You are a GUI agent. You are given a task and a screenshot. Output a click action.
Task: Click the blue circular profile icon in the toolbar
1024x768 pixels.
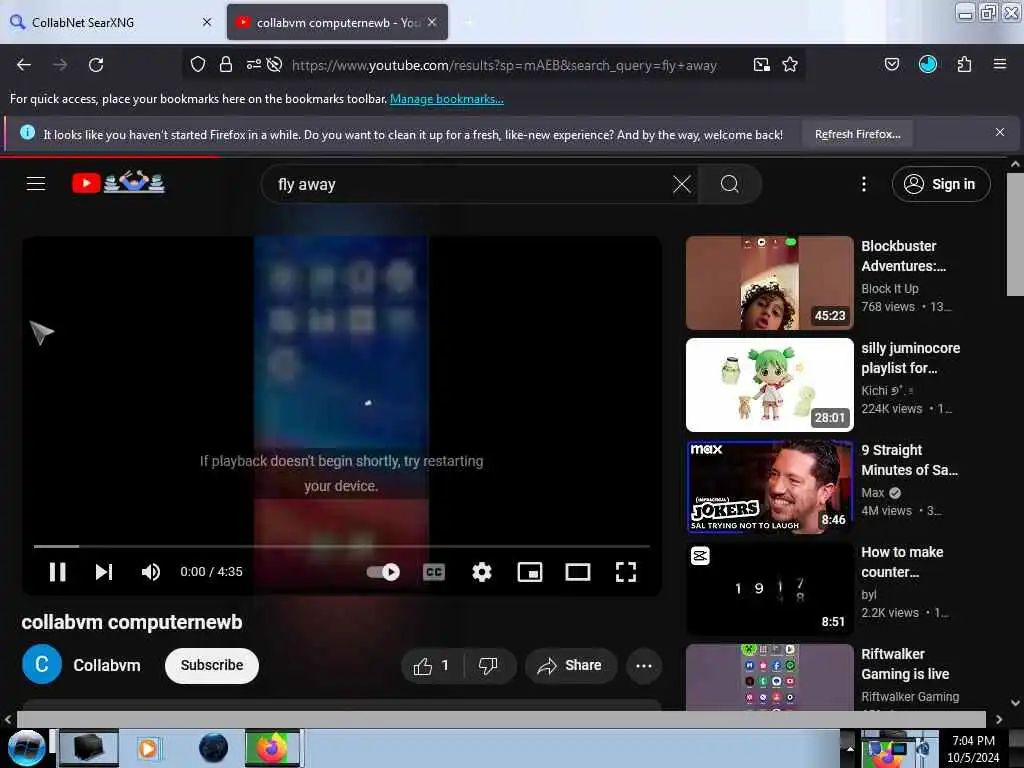[x=928, y=64]
